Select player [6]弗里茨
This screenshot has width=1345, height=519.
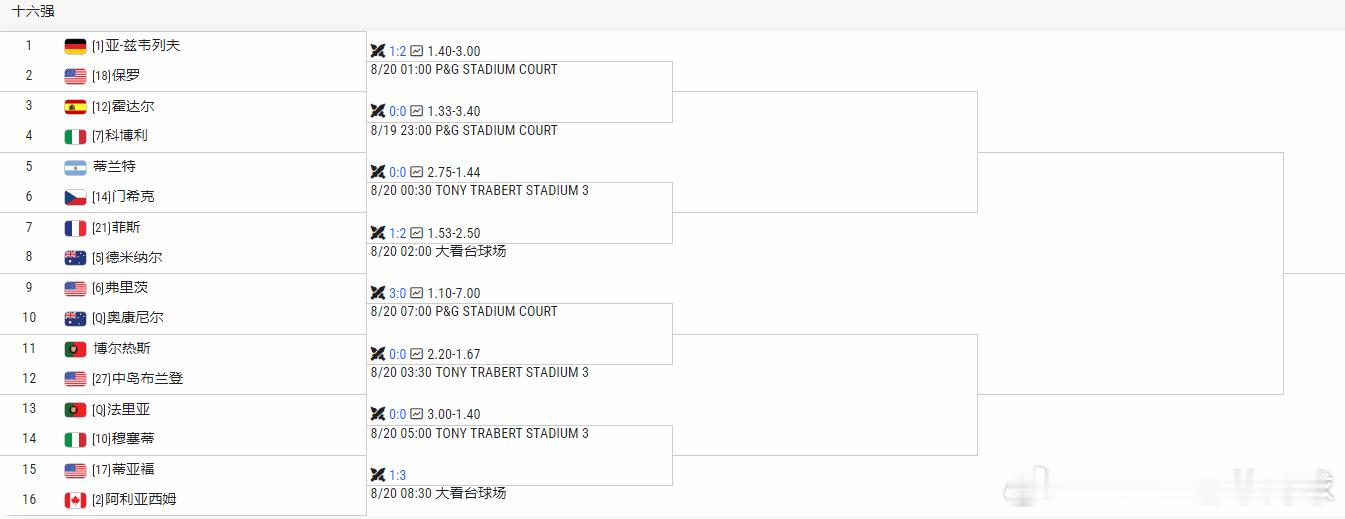pyautogui.click(x=120, y=287)
